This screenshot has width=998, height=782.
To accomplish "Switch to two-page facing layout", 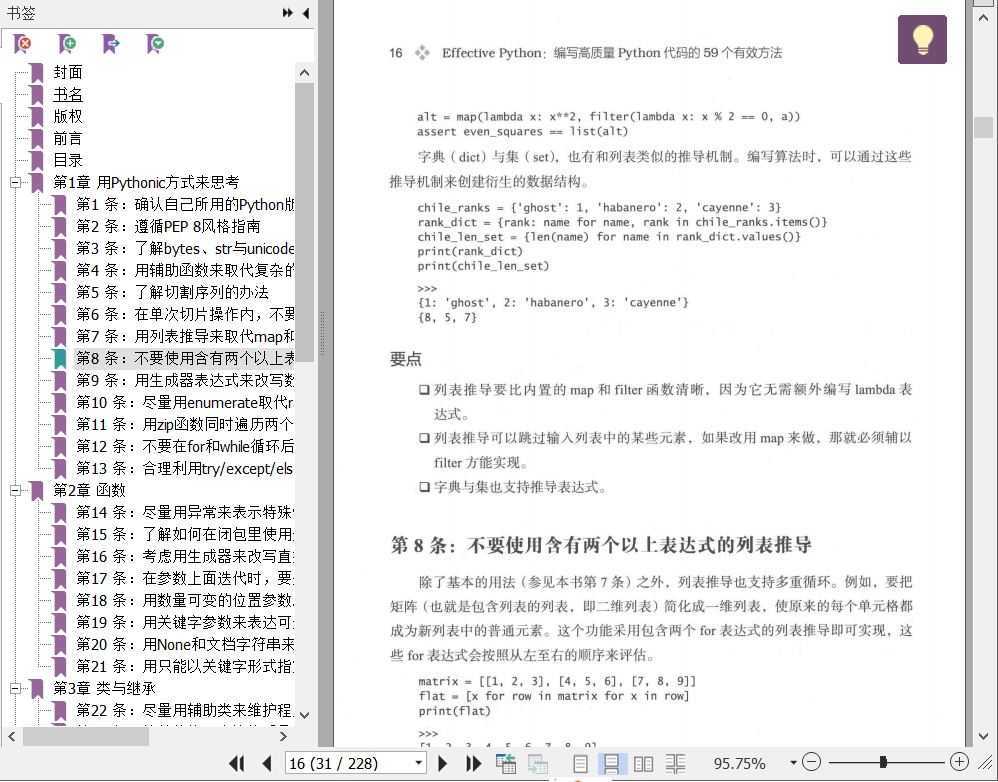I will pyautogui.click(x=643, y=763).
